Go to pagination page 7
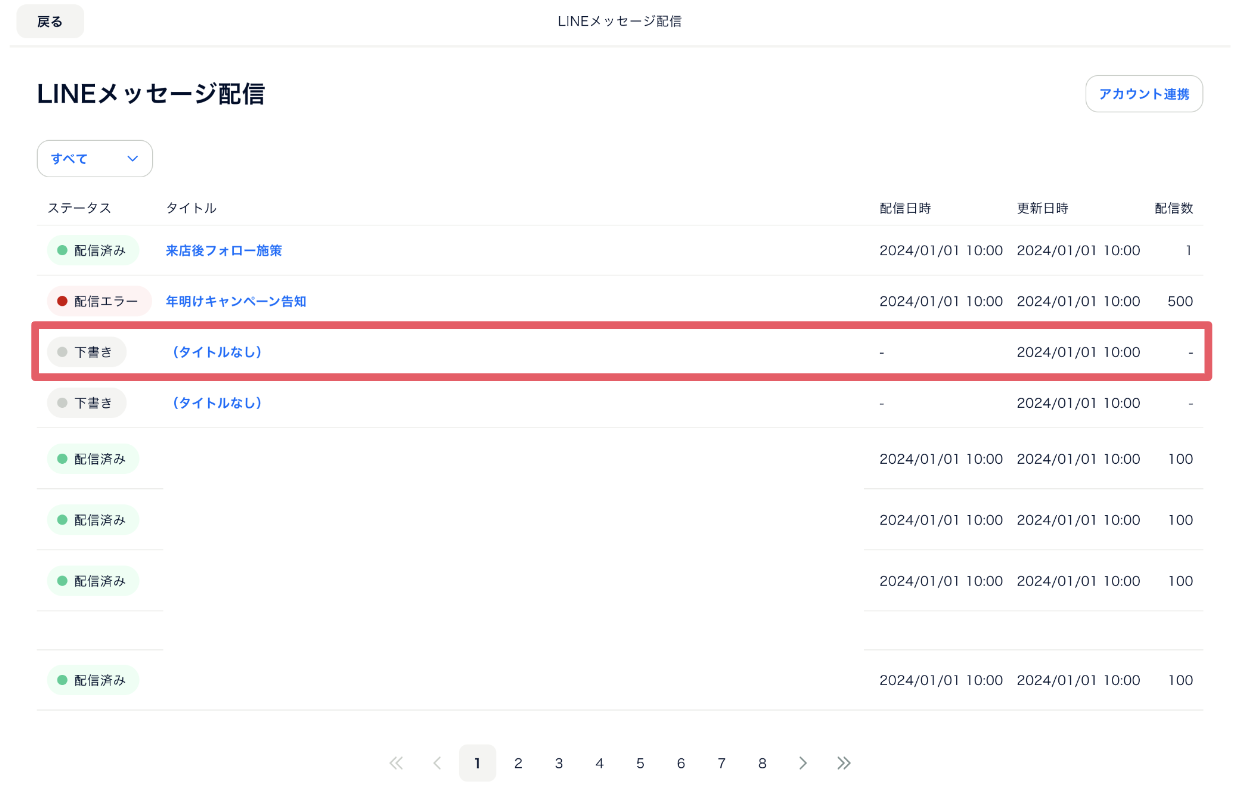This screenshot has width=1238, height=798. coord(721,763)
